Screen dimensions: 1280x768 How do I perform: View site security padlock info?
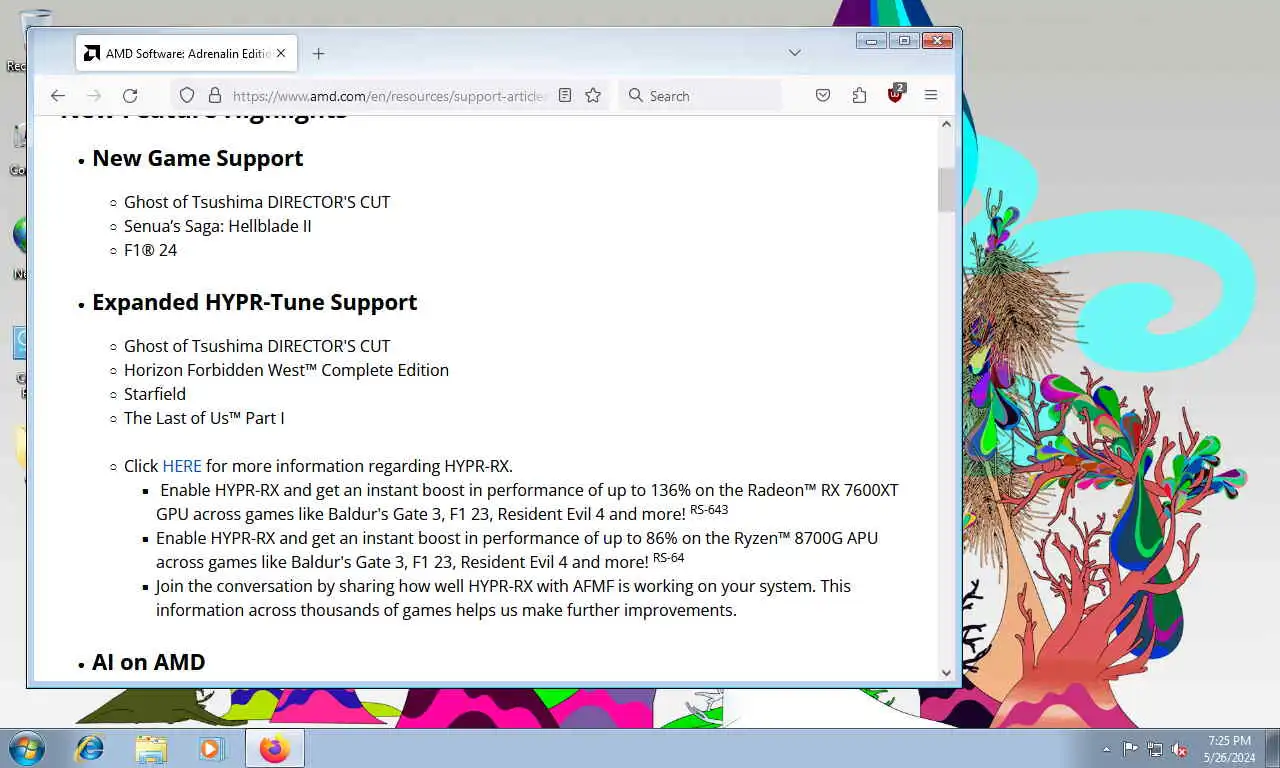click(x=214, y=96)
